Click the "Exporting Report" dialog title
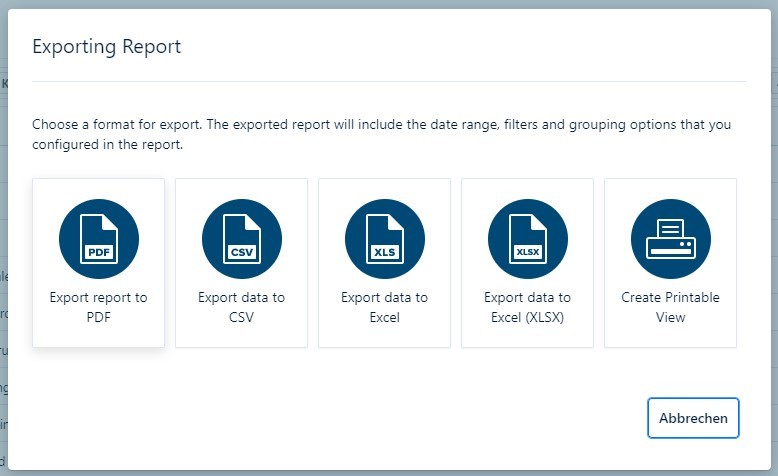 pyautogui.click(x=107, y=46)
